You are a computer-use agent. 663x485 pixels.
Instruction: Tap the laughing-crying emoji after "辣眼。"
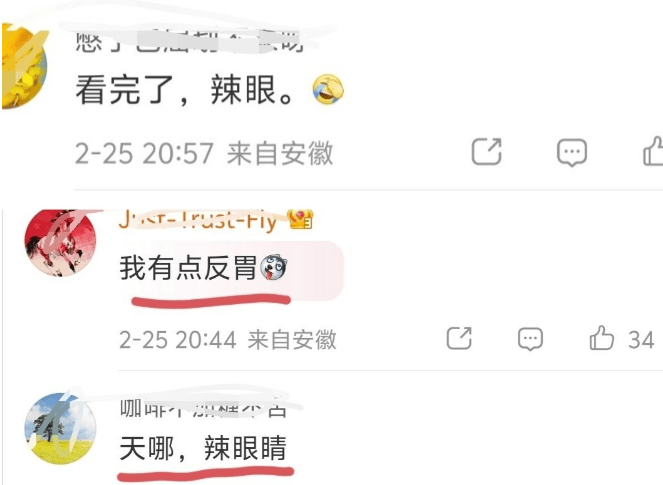(x=328, y=89)
